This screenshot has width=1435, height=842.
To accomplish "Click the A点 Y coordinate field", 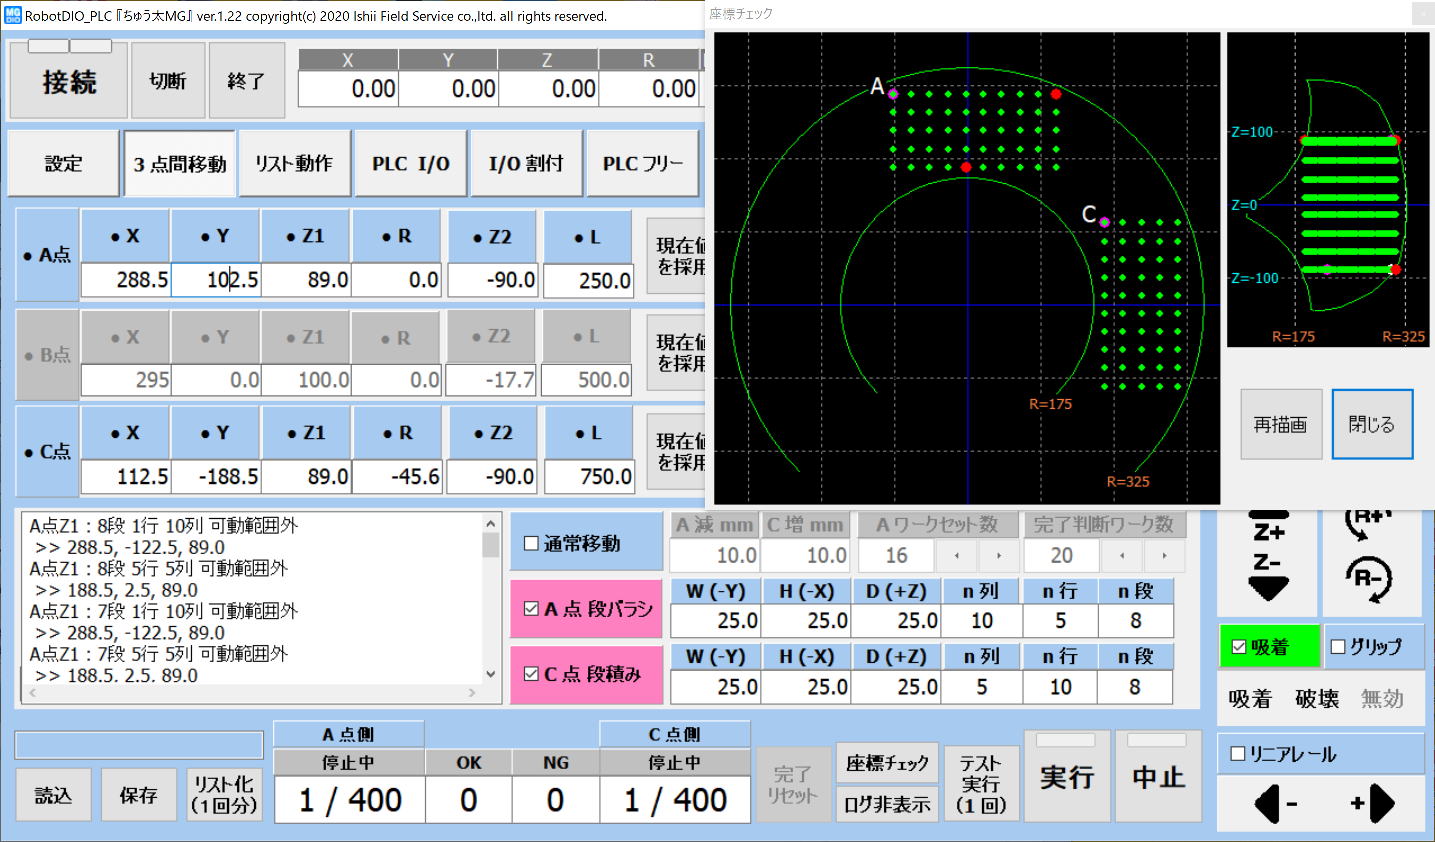I will pyautogui.click(x=215, y=280).
